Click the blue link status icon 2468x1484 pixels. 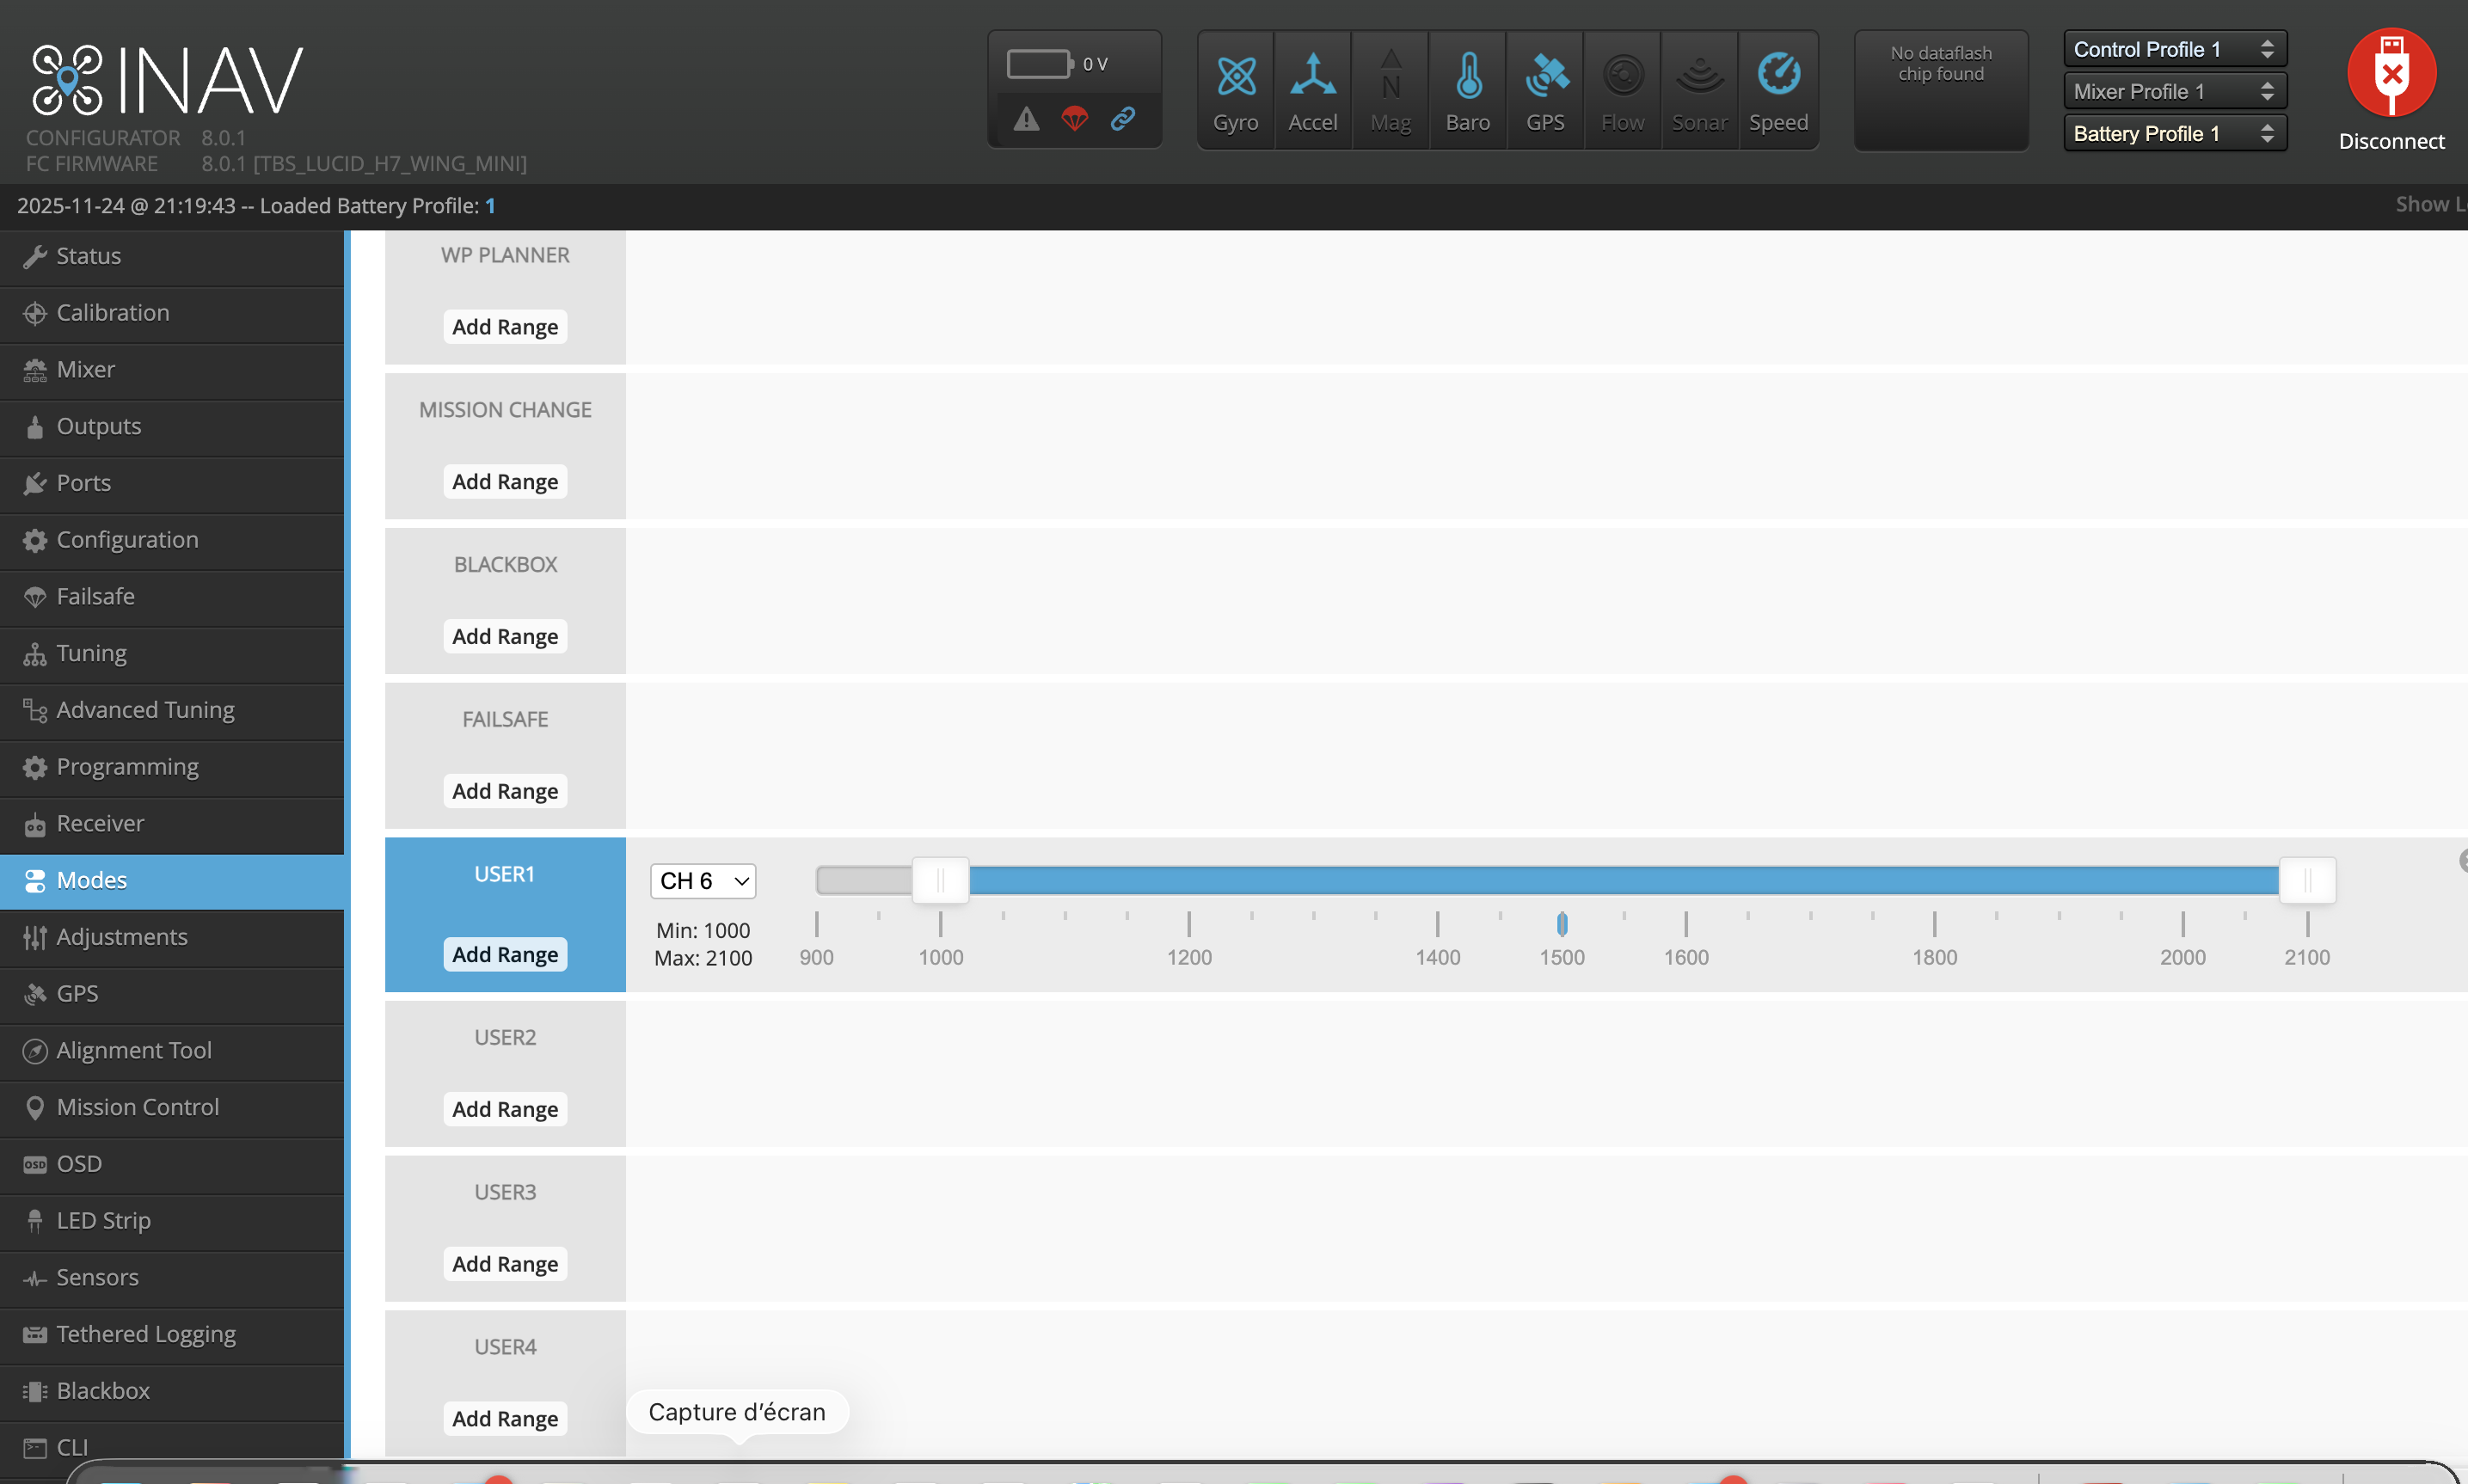click(1123, 119)
